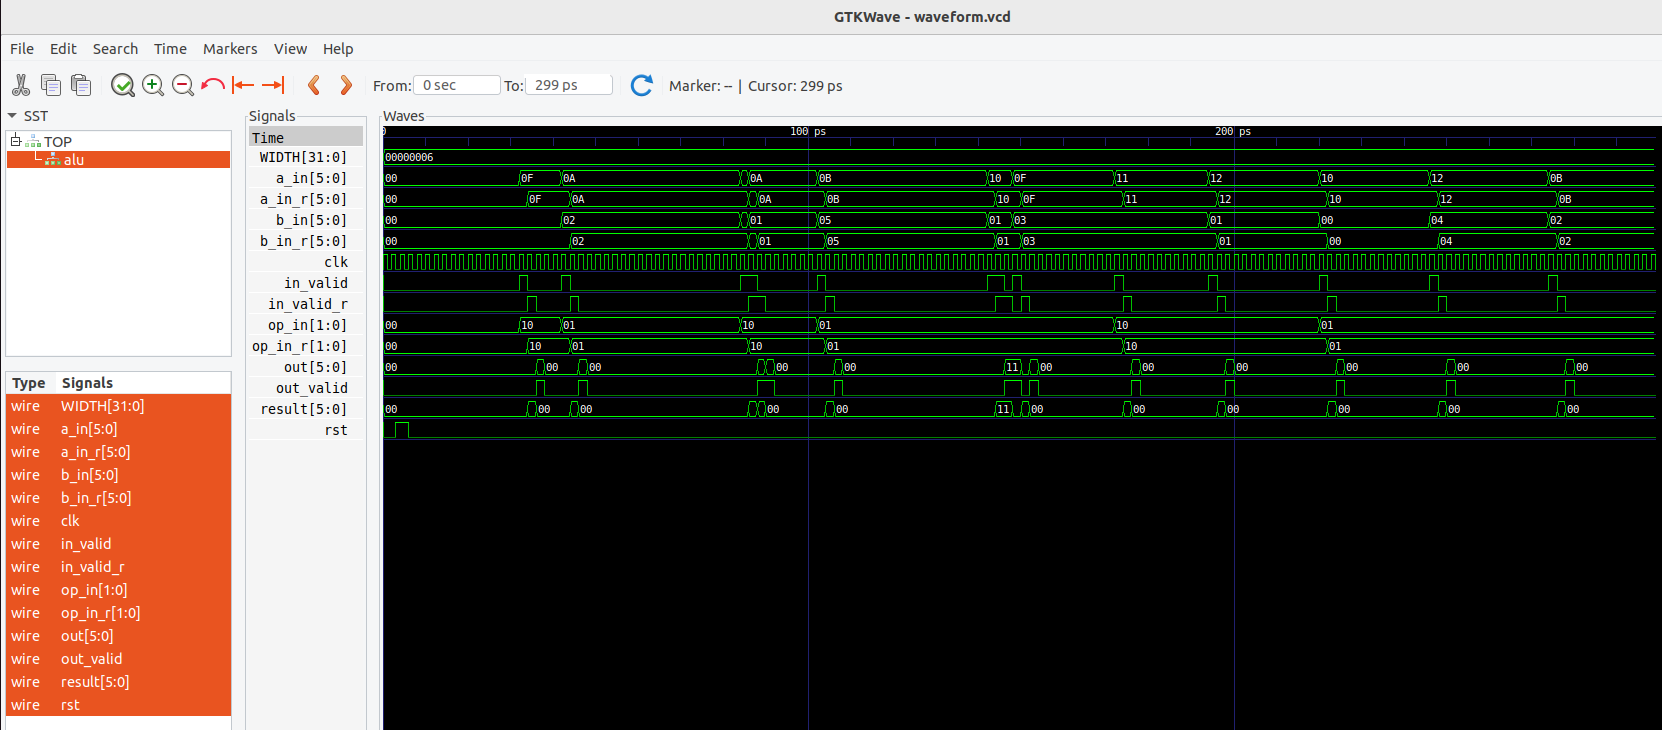Select a_in_r[5:0] wire in signal list
The width and height of the screenshot is (1662, 730).
point(119,452)
